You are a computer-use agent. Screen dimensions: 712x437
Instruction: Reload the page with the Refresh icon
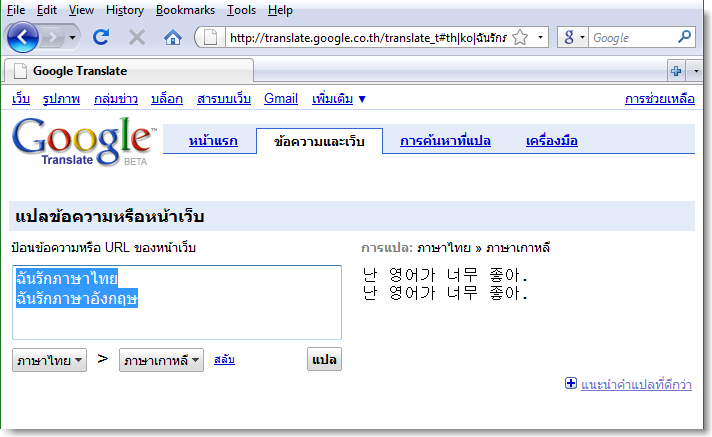101,37
